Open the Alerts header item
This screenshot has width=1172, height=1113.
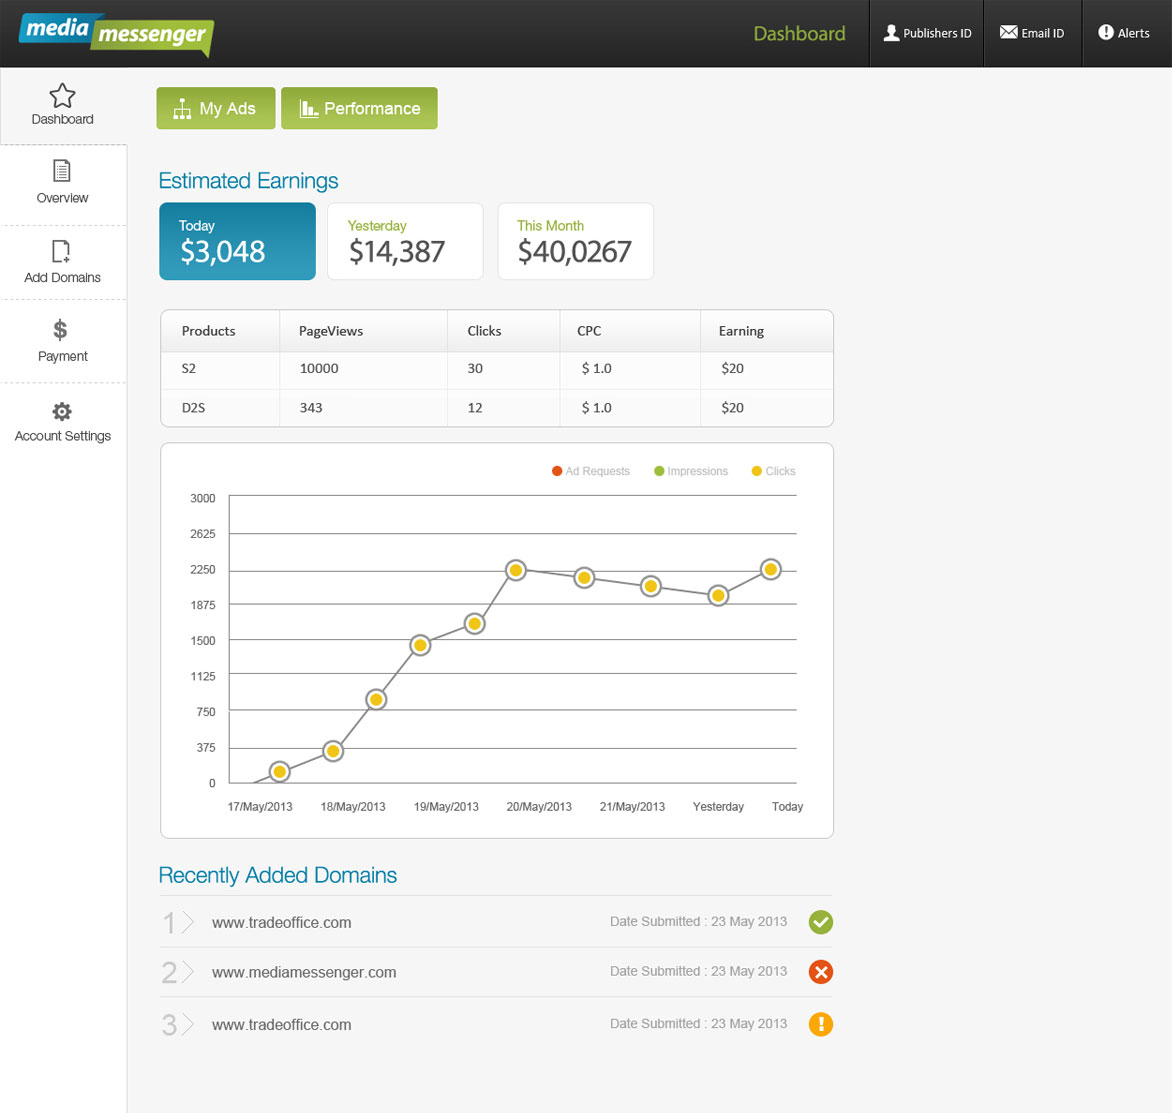[1126, 33]
